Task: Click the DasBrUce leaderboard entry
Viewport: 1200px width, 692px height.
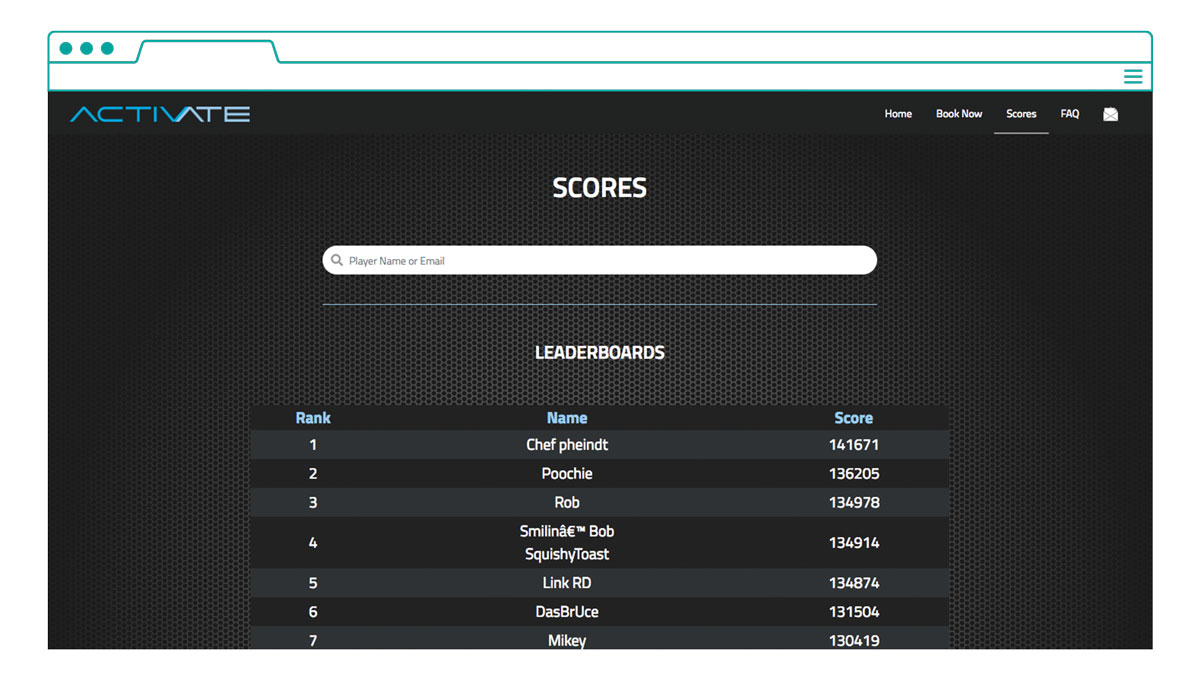Action: (567, 612)
